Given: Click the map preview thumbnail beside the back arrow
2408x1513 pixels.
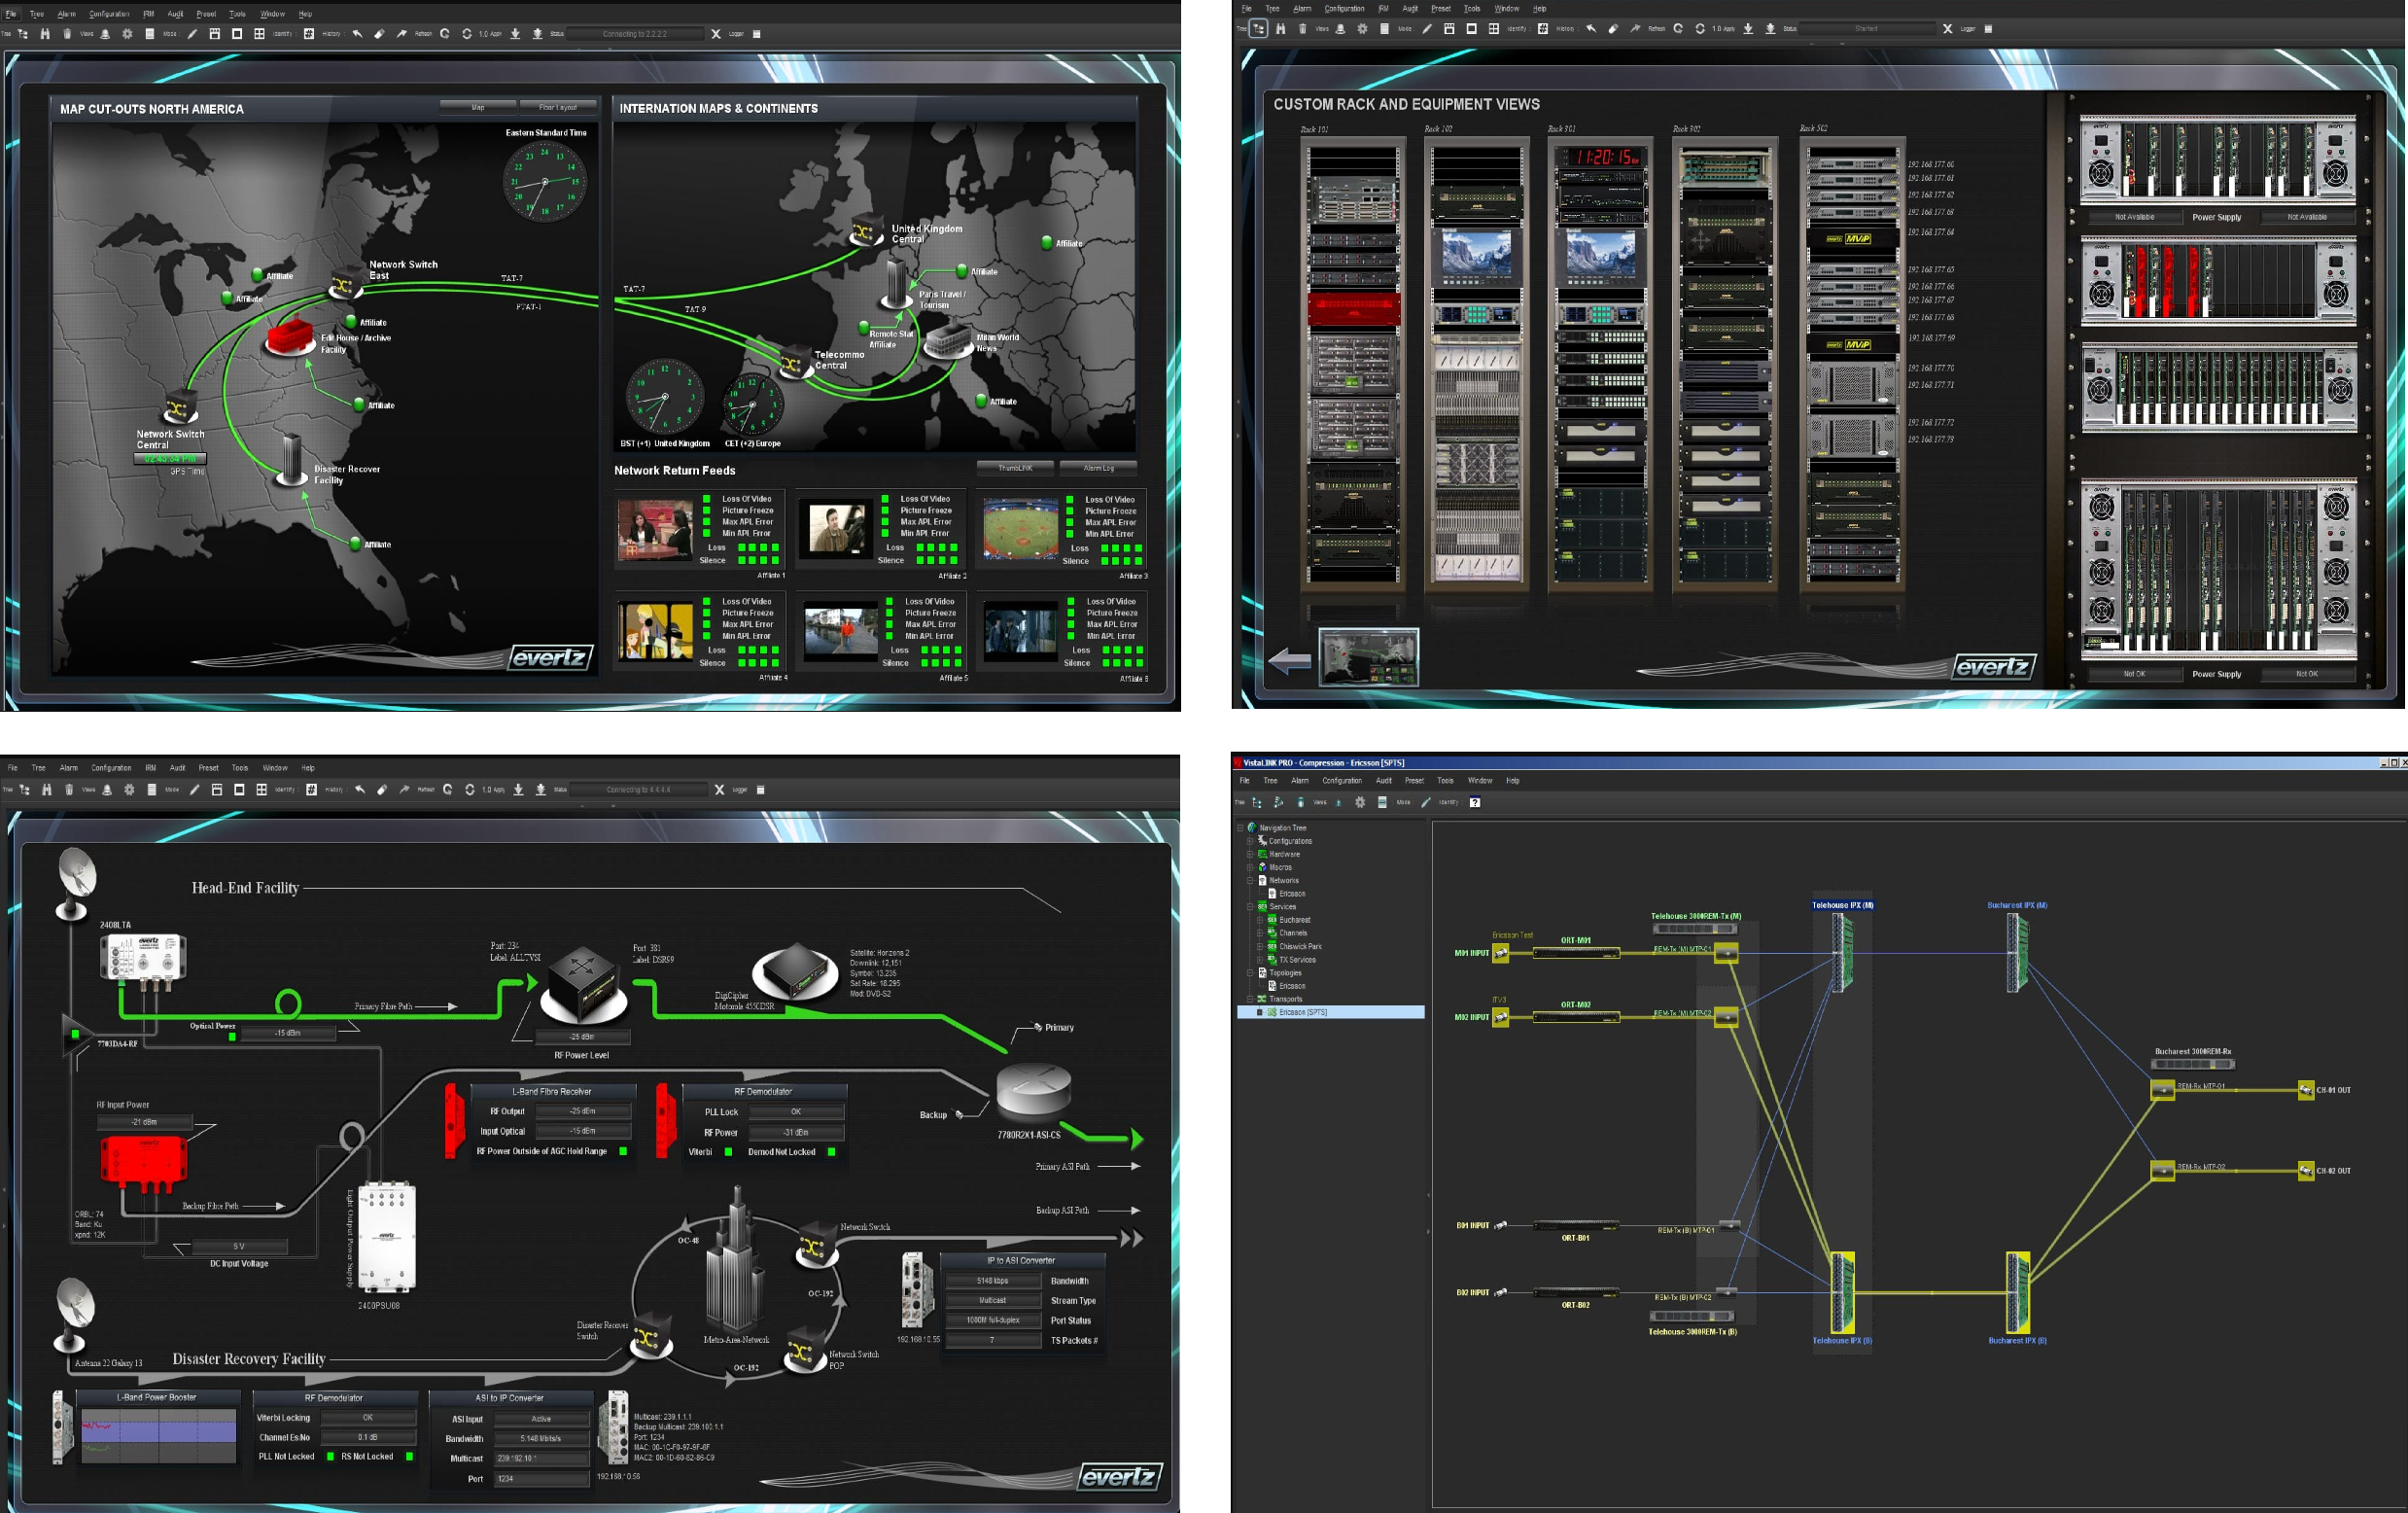Looking at the screenshot, I should point(1368,657).
